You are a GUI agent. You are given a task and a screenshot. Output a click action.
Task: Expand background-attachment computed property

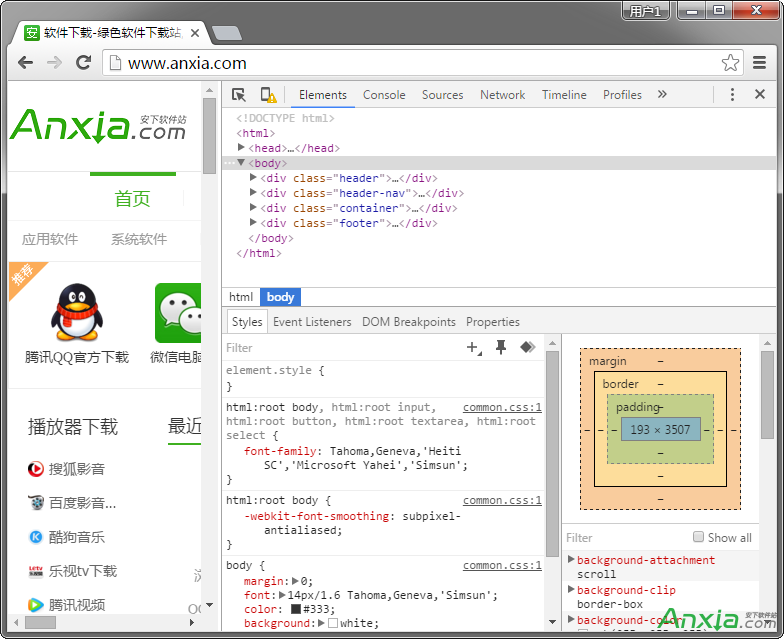pos(571,560)
